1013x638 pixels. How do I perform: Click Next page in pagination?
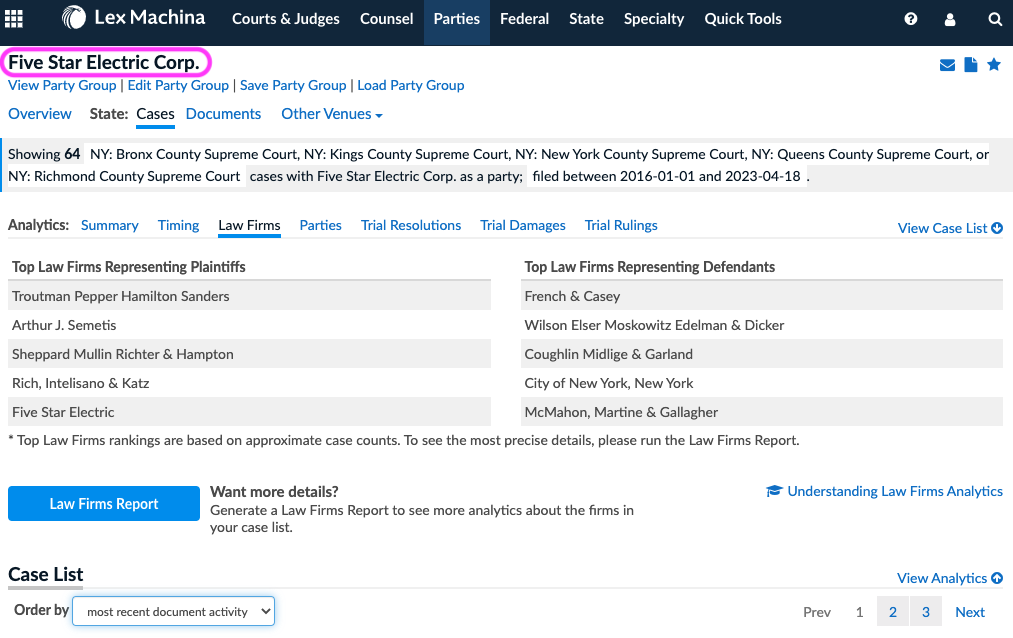[969, 612]
